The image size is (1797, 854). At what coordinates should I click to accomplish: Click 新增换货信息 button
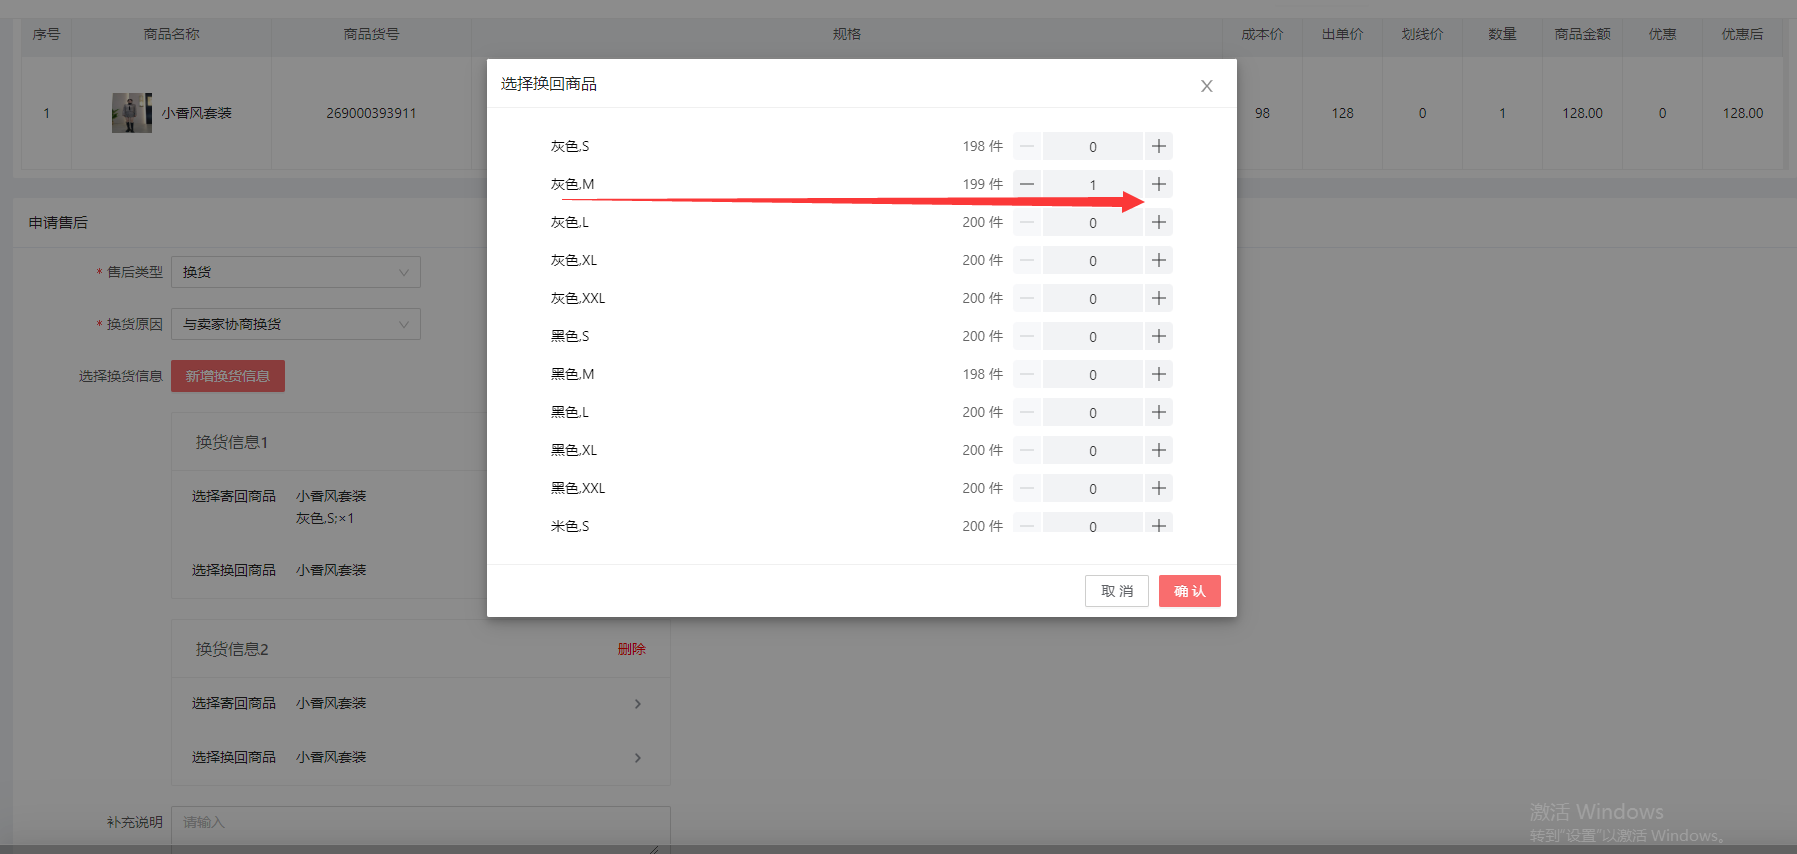click(228, 376)
